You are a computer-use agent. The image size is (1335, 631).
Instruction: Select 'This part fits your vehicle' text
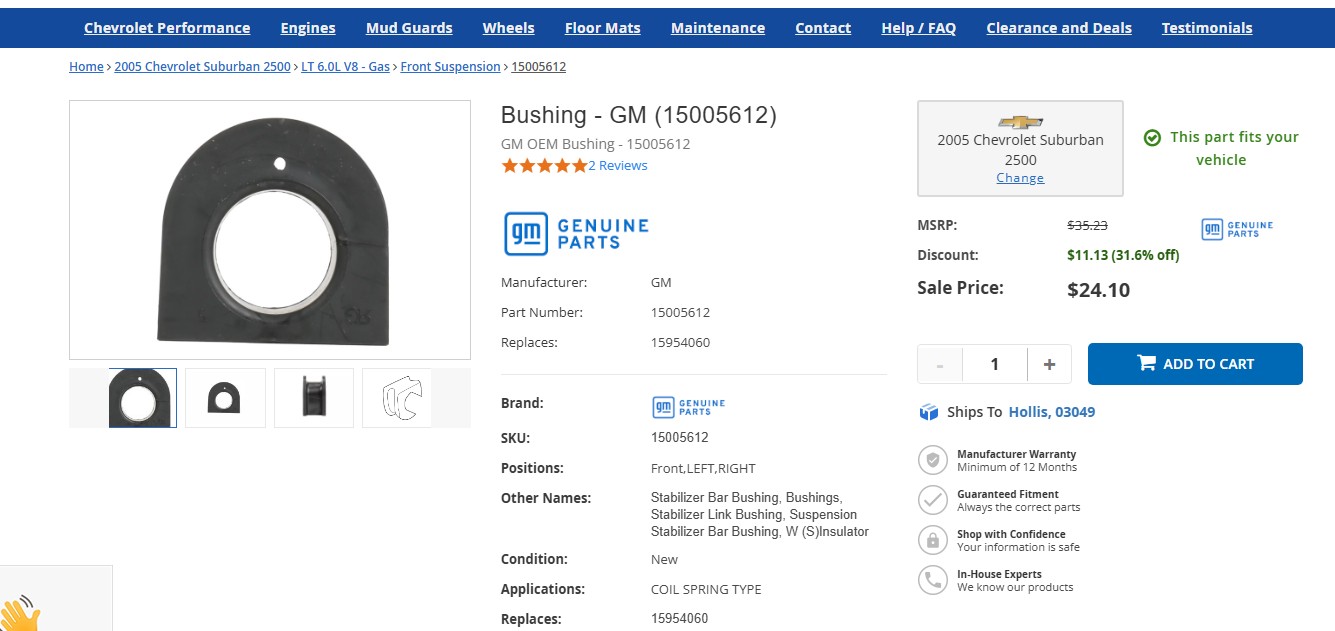tap(1234, 148)
